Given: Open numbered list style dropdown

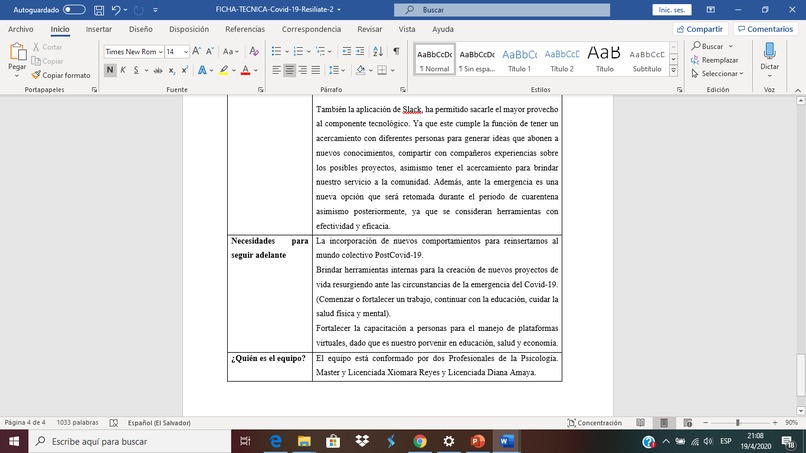Looking at the screenshot, I should [308, 51].
